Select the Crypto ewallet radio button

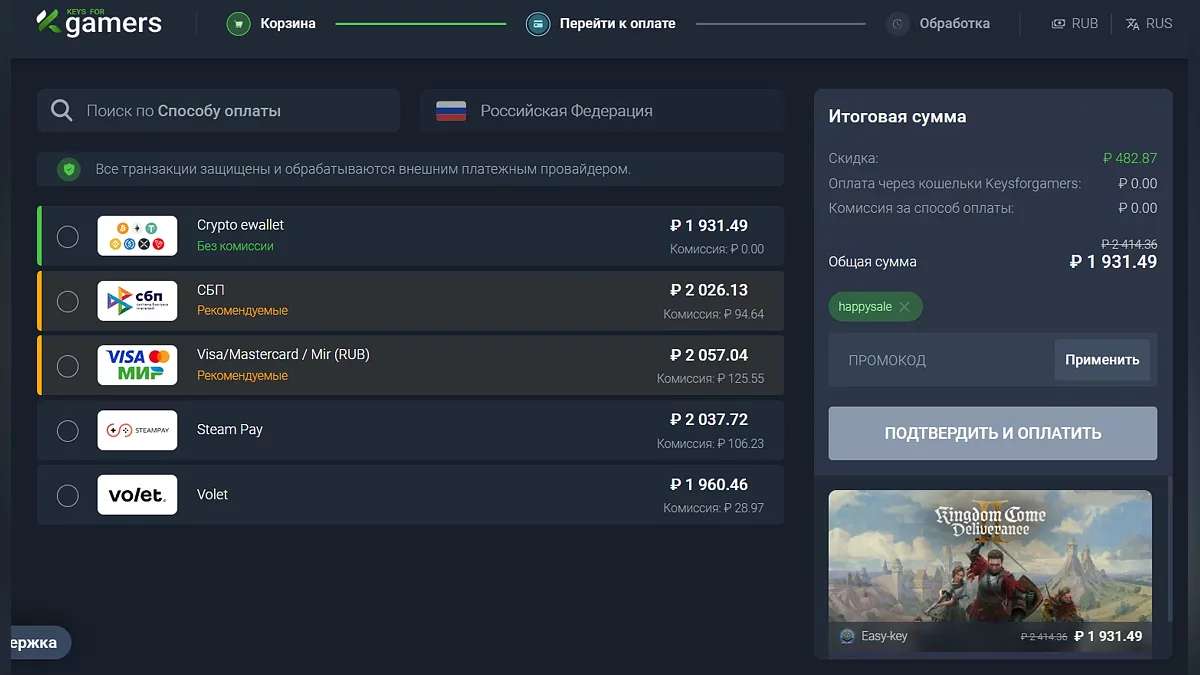67,237
